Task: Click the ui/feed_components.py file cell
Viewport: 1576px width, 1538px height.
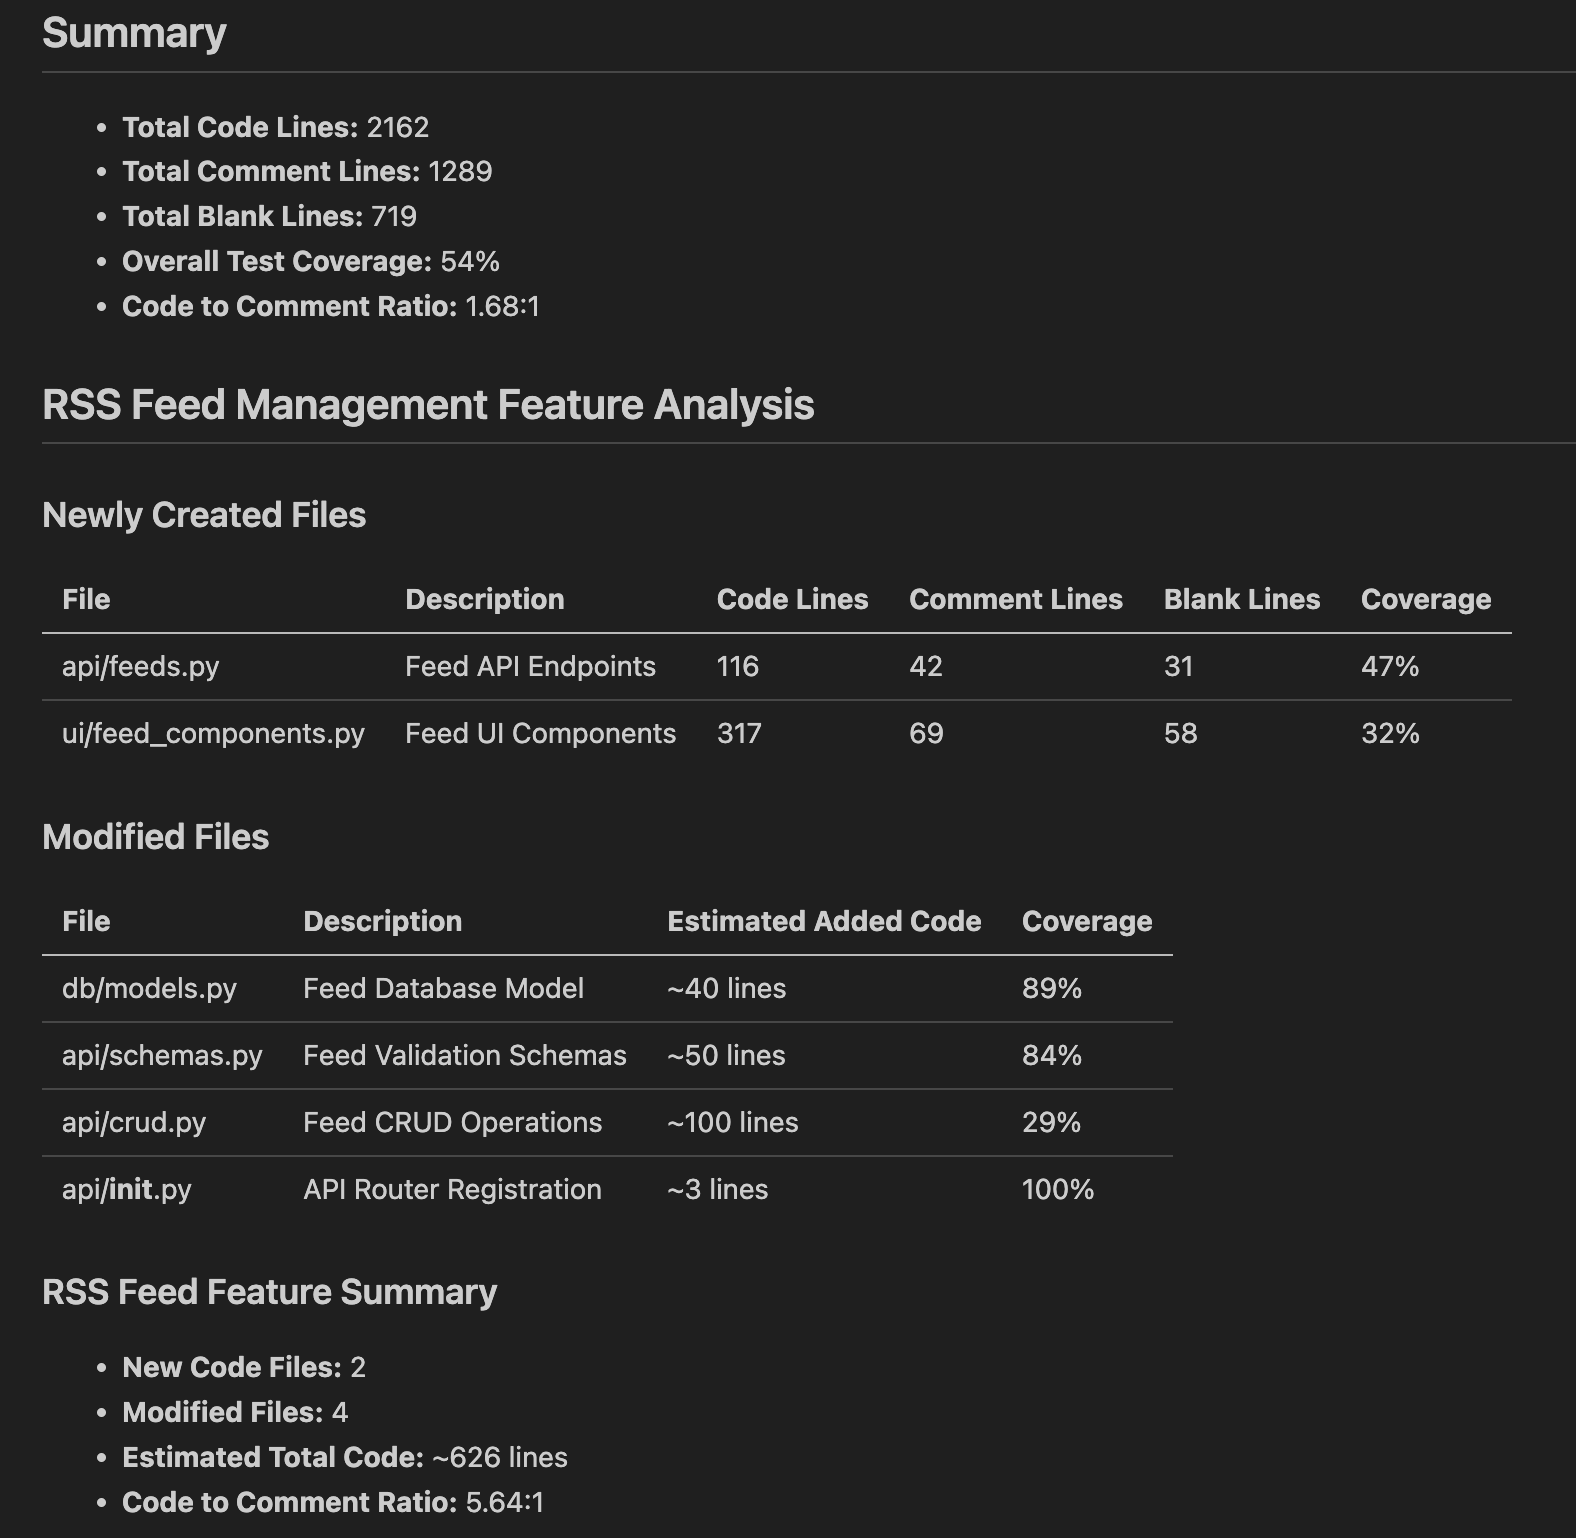Action: coord(213,733)
